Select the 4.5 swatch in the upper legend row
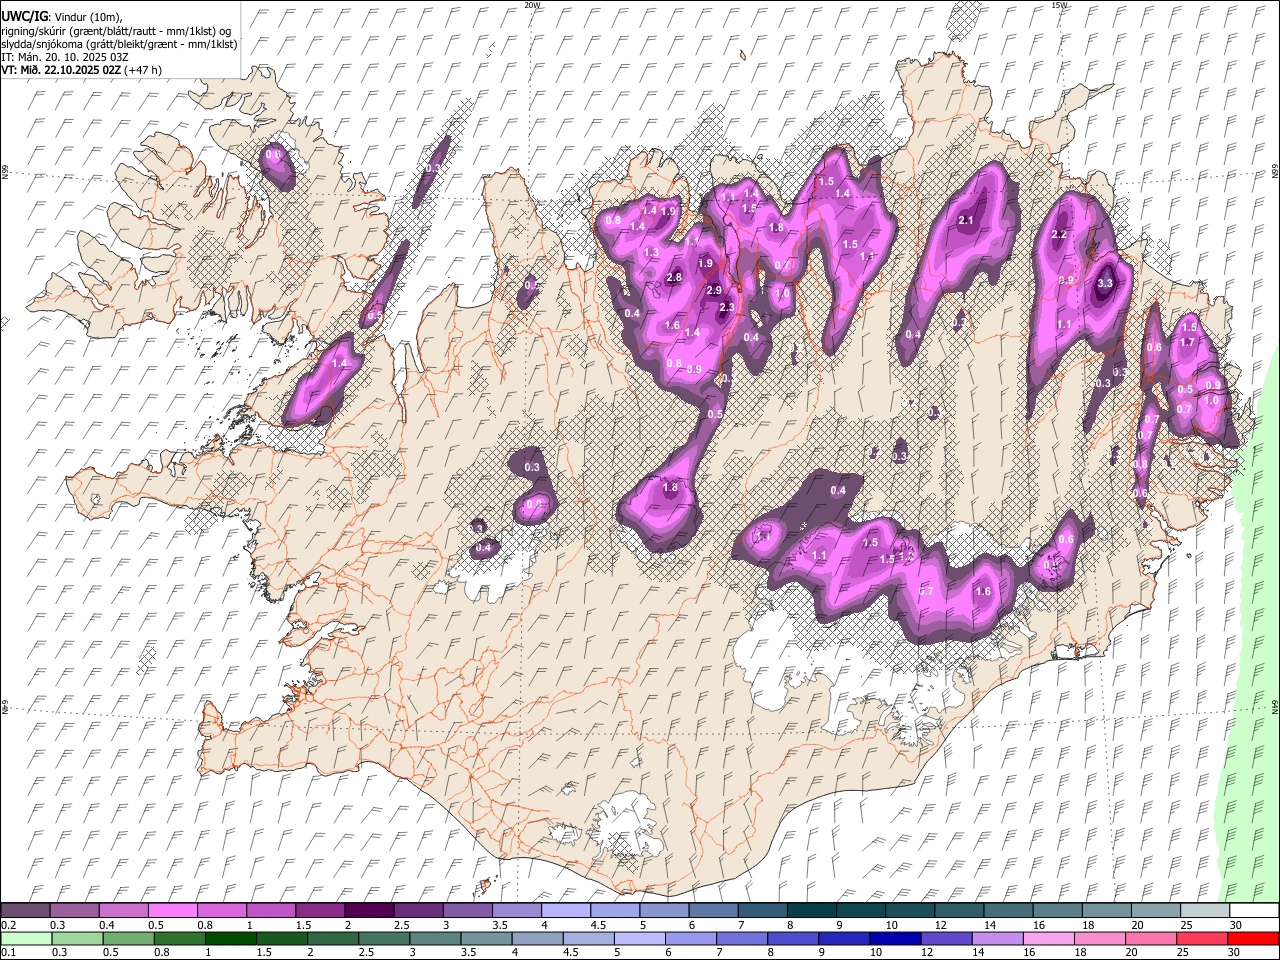The image size is (1280, 960). click(x=615, y=911)
